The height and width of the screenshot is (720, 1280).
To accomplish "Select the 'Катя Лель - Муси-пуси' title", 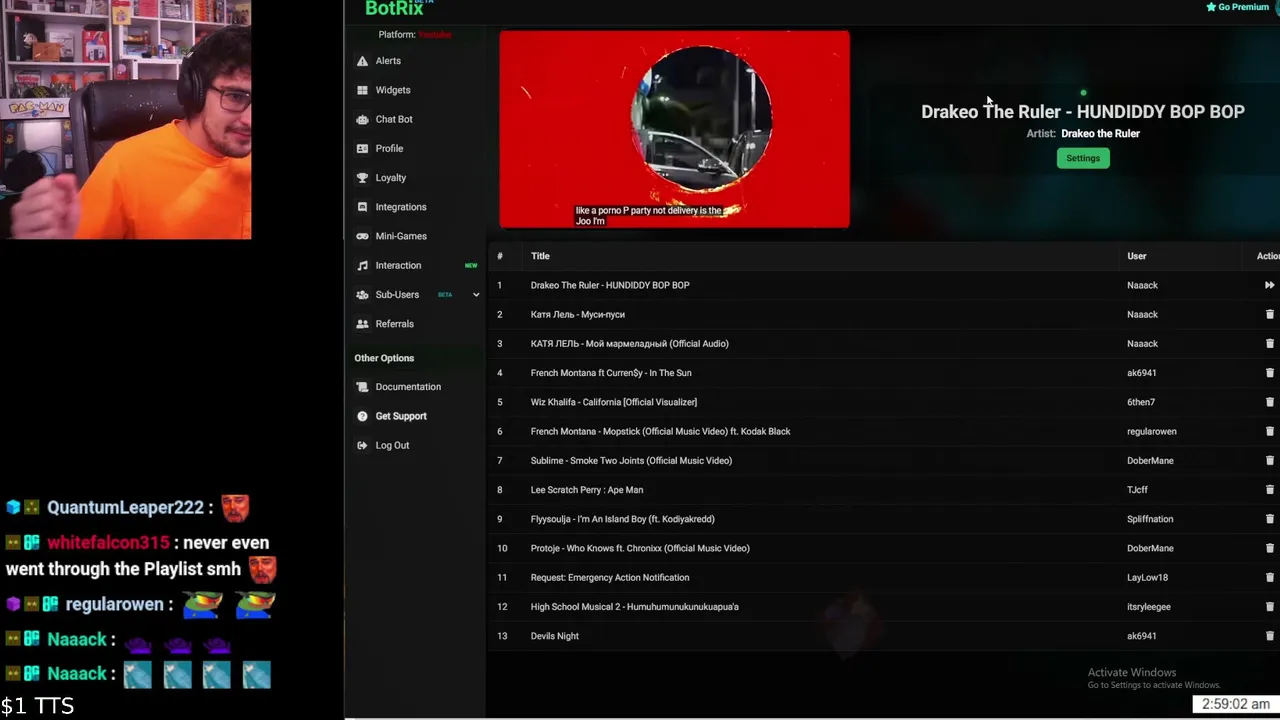I will pos(577,314).
